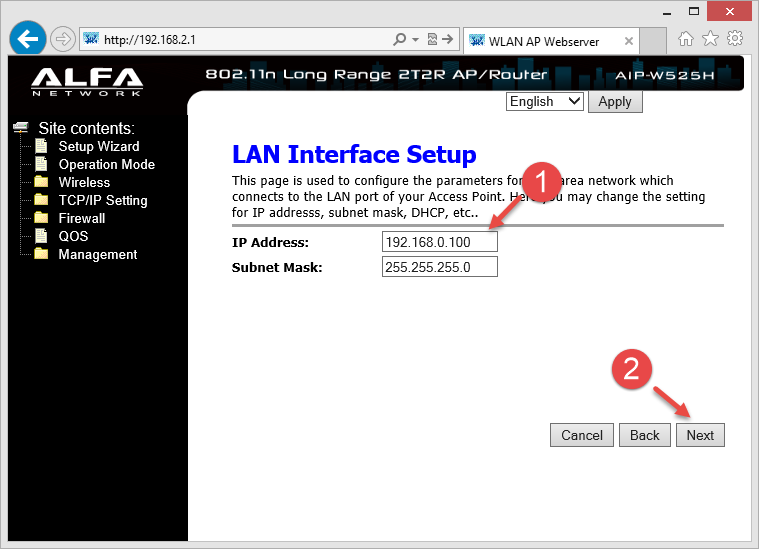The width and height of the screenshot is (759, 549).
Task: Click the Next button
Action: [x=700, y=435]
